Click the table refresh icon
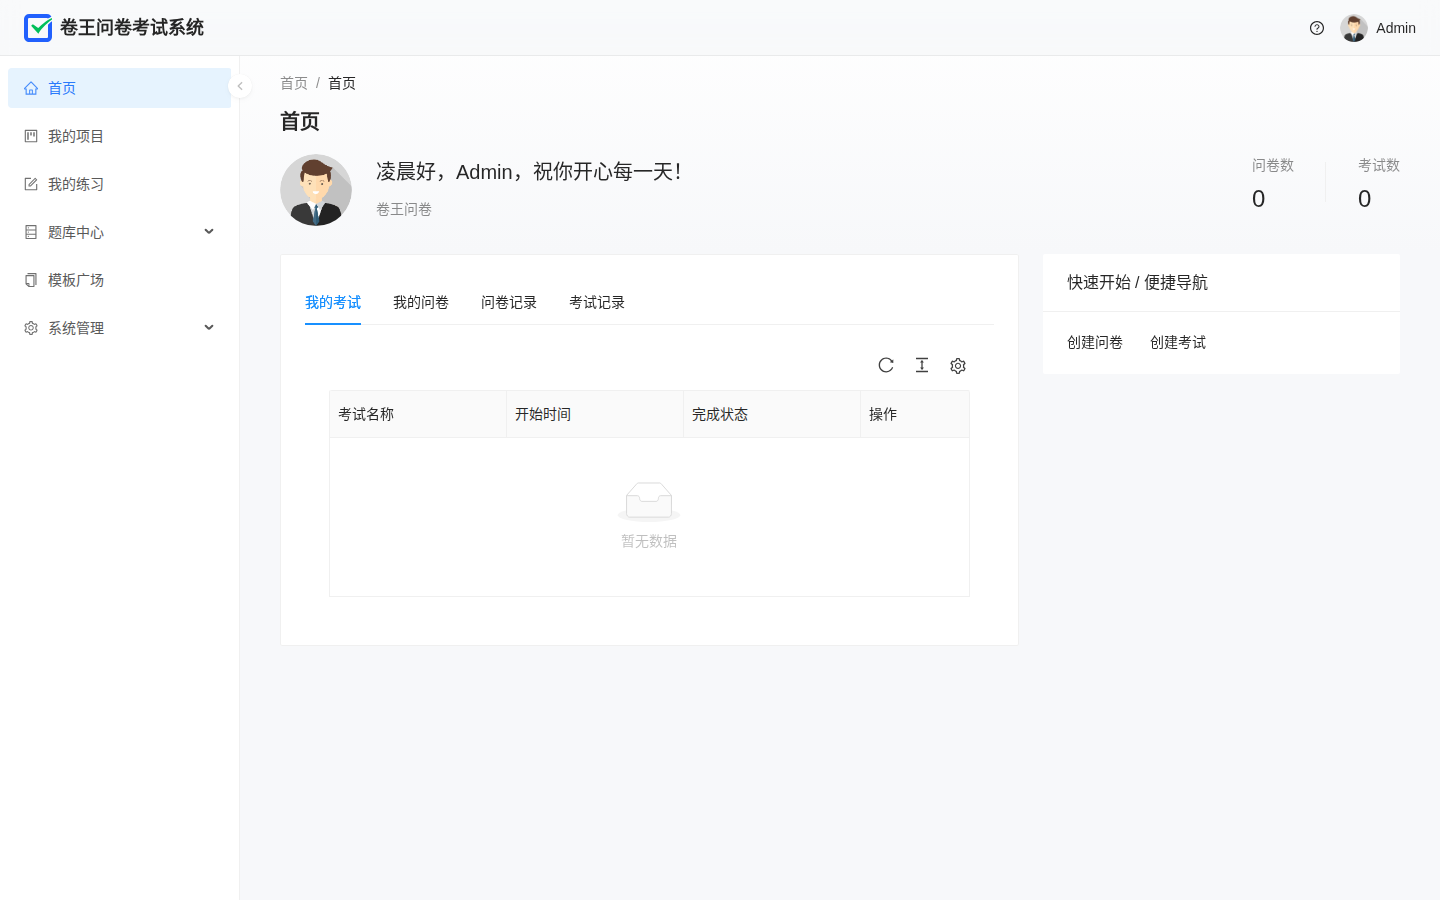This screenshot has width=1440, height=900. [x=886, y=365]
